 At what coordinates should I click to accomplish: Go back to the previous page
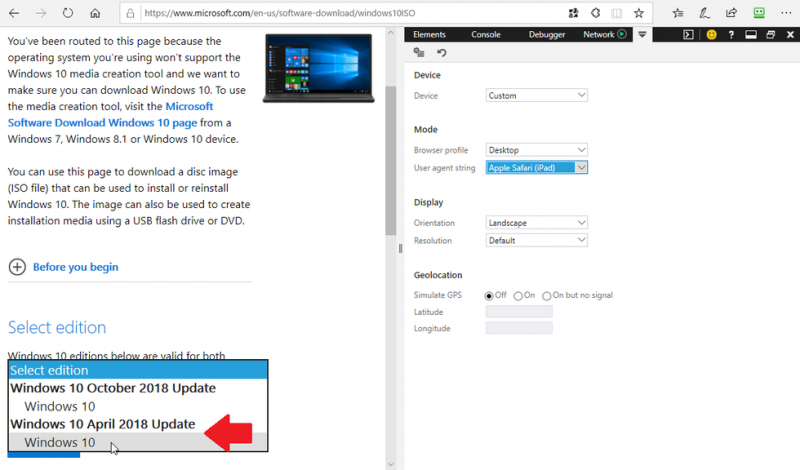(14, 13)
